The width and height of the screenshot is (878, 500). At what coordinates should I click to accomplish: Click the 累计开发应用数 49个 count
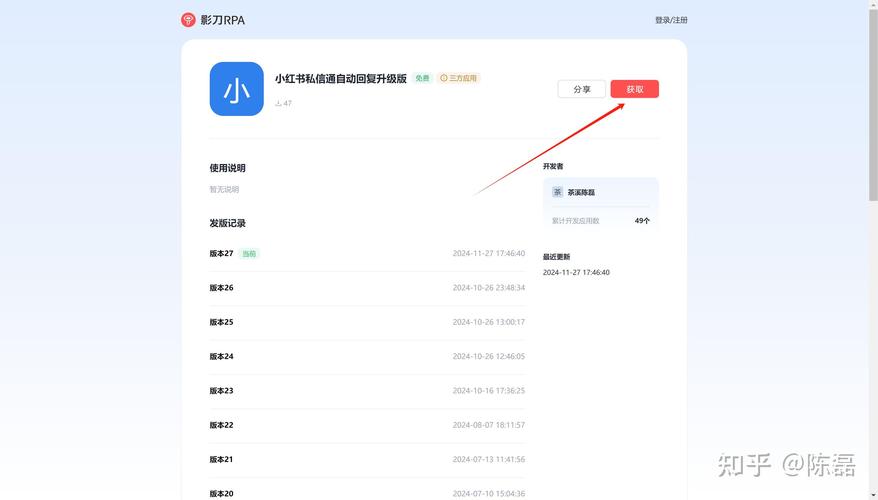(x=642, y=221)
